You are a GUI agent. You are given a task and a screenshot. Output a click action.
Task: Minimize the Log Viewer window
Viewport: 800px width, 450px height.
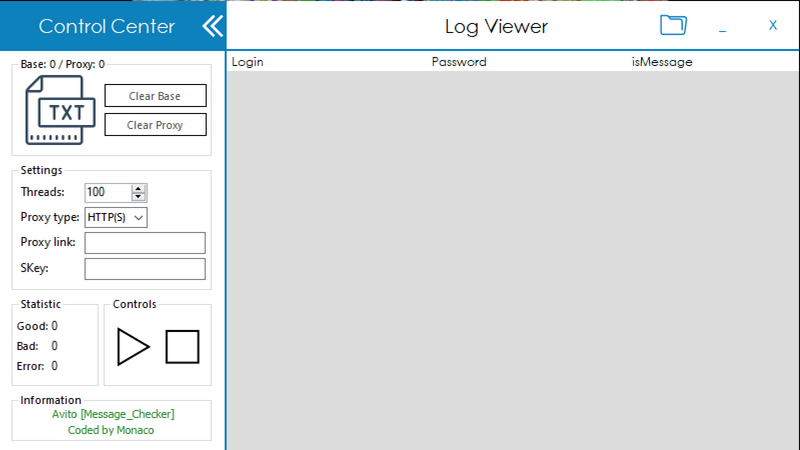(722, 31)
